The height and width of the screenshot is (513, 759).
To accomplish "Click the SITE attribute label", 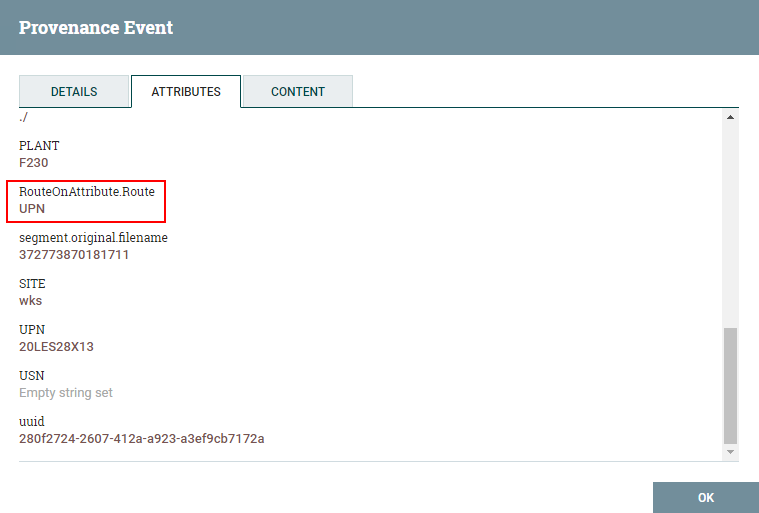I will [x=32, y=284].
